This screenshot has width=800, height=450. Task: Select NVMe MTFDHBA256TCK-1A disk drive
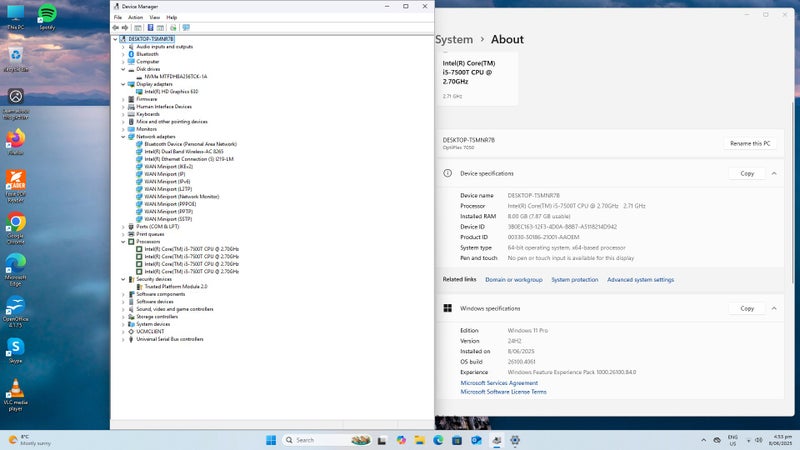tap(176, 77)
